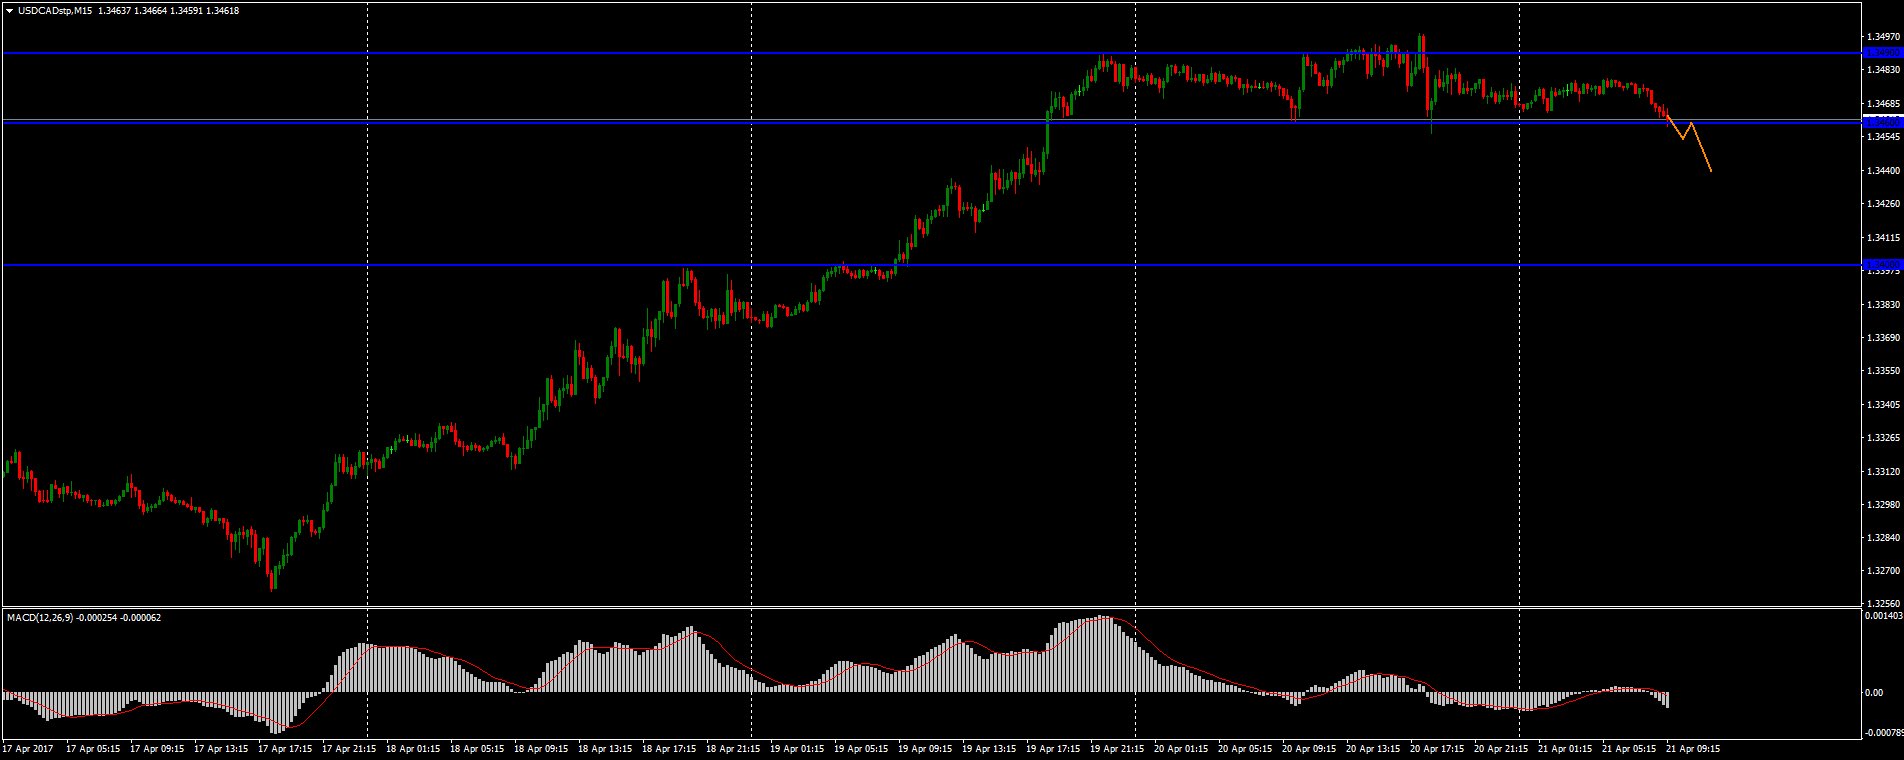Select the blue horizontal line at 1.34600
1904x760 pixels.
(x=930, y=121)
